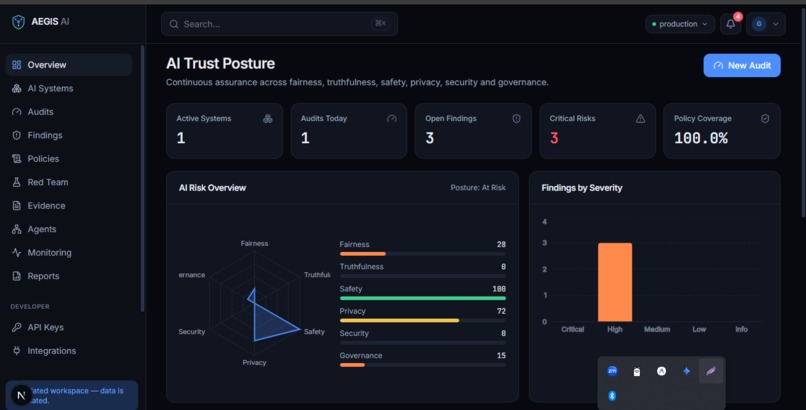Click the Fairness score progress bar
Image resolution: width=806 pixels, height=410 pixels.
pos(423,254)
